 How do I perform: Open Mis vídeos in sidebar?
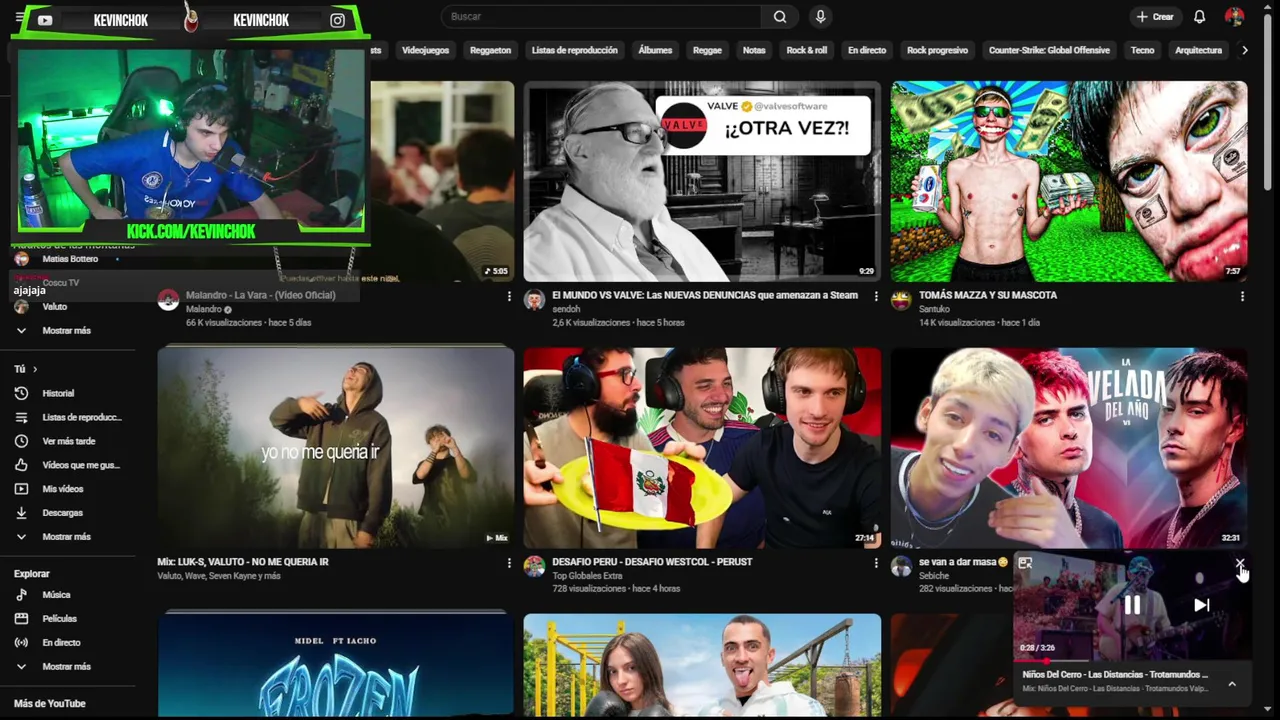tap(68, 489)
